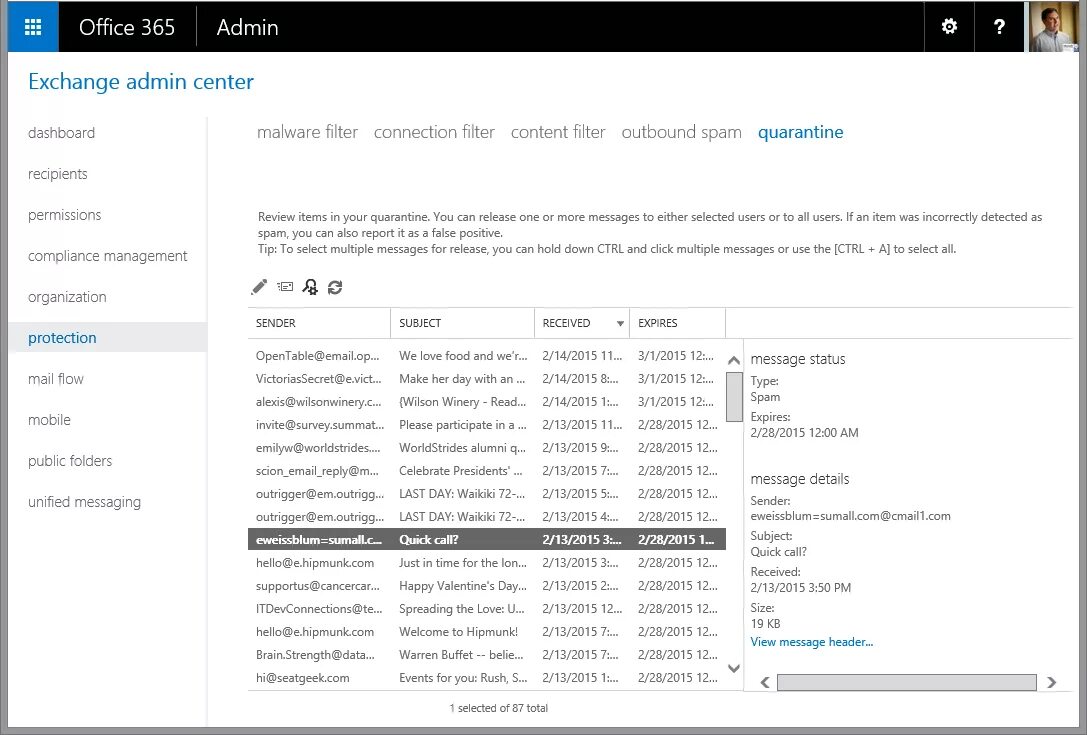Click View message header link
Screen dimensions: 1087x735
tap(811, 641)
